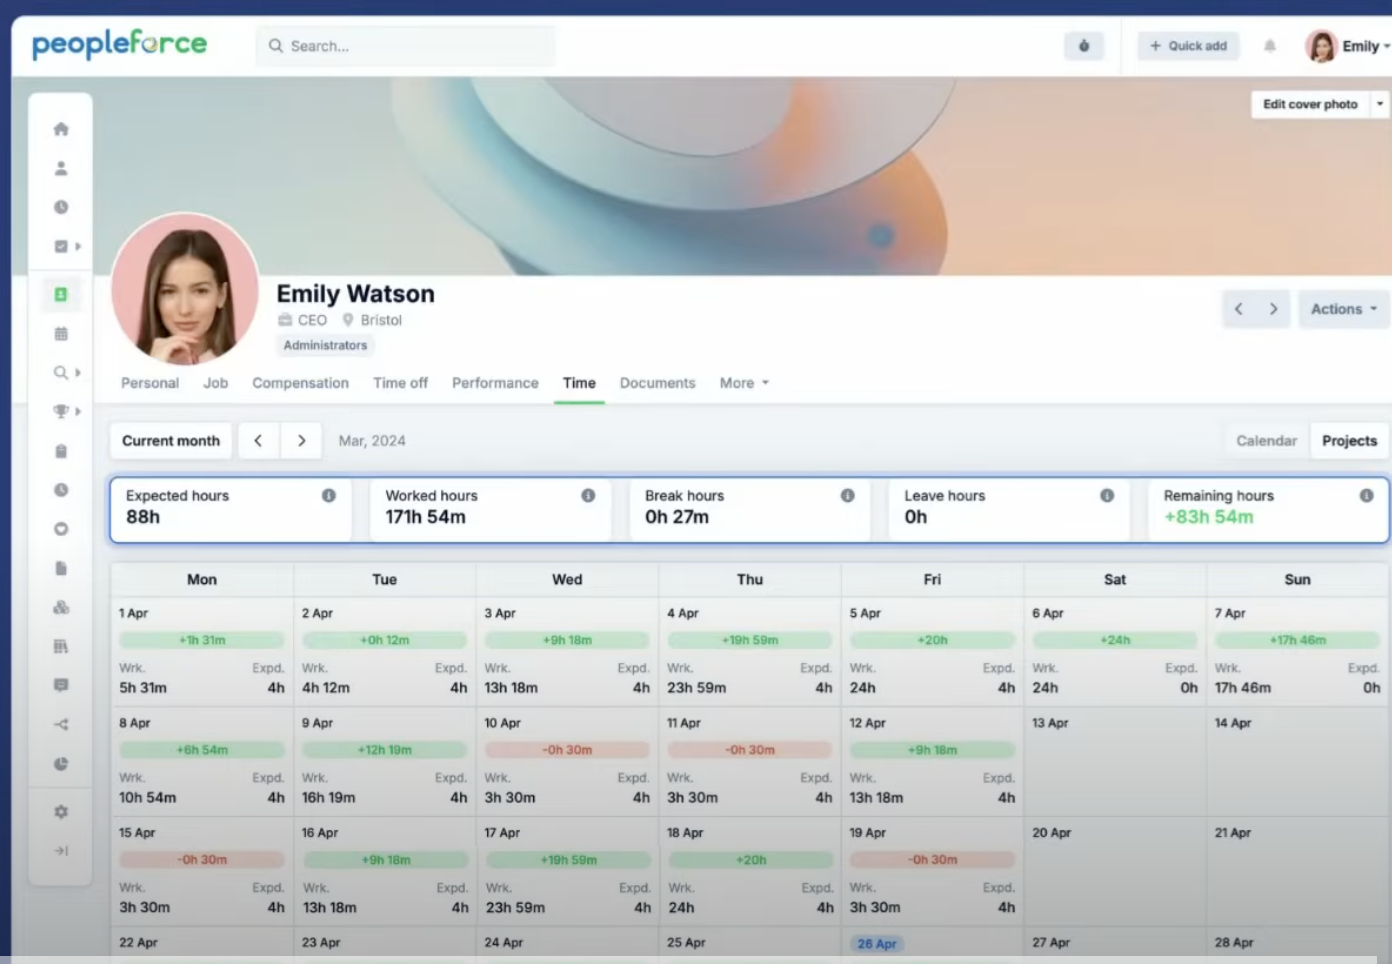Click the settings gear in sidebar

click(61, 812)
